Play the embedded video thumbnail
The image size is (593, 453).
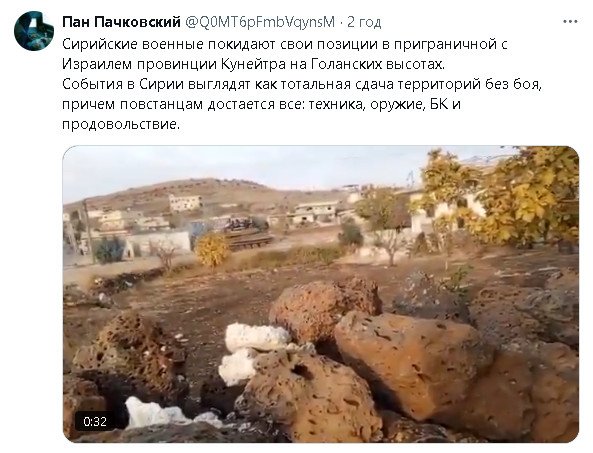[321, 294]
